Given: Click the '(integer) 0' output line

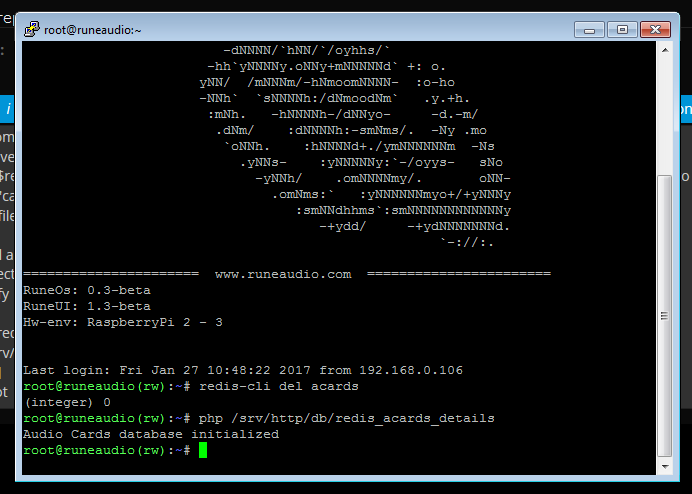Looking at the screenshot, I should point(67,402).
